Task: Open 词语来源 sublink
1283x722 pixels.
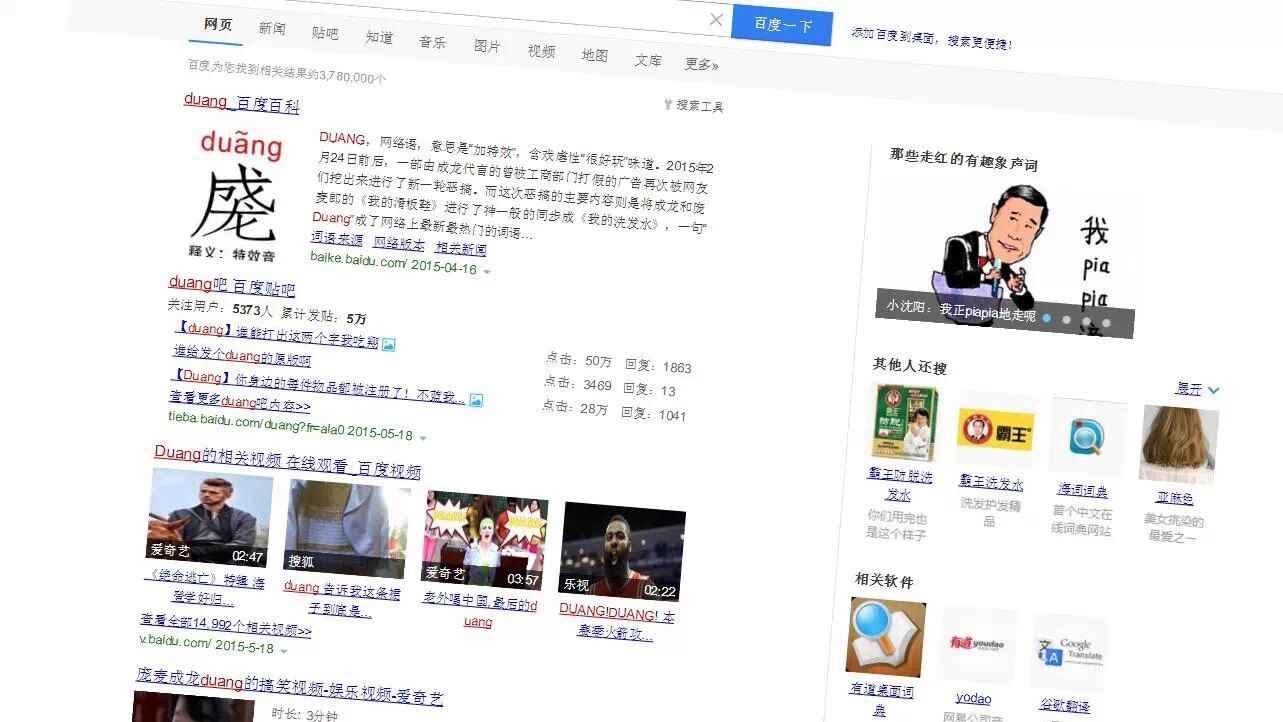Action: pos(337,239)
